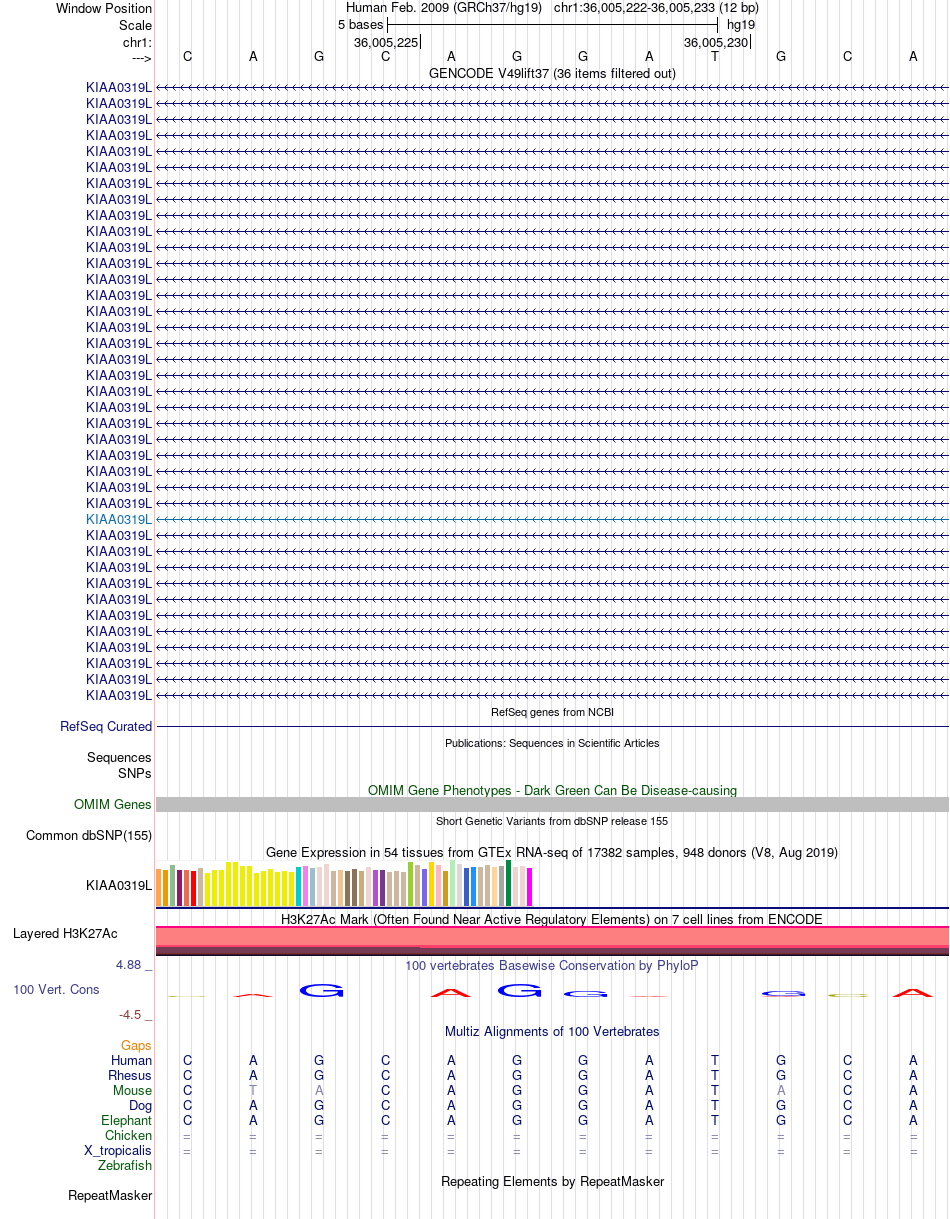Screen dimensions: 950x1219
Task: Select the Chicken alignment row label
Action: tap(129, 1136)
